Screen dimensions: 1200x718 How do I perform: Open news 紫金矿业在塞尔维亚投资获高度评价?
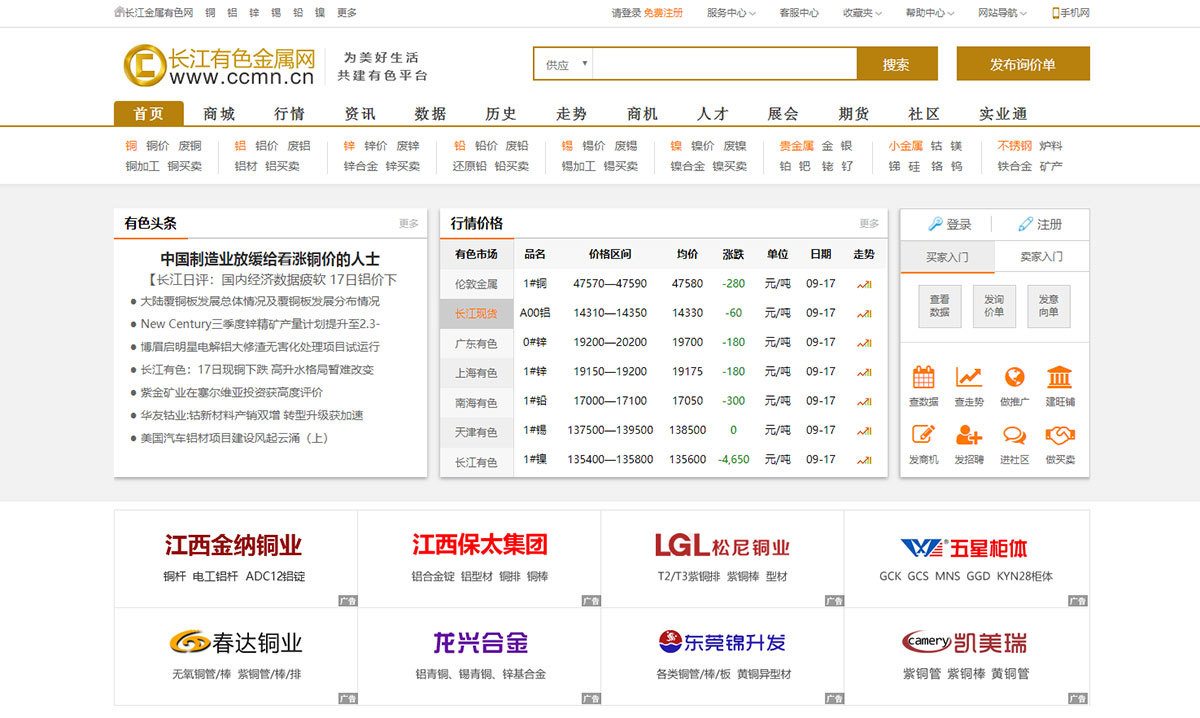(232, 392)
